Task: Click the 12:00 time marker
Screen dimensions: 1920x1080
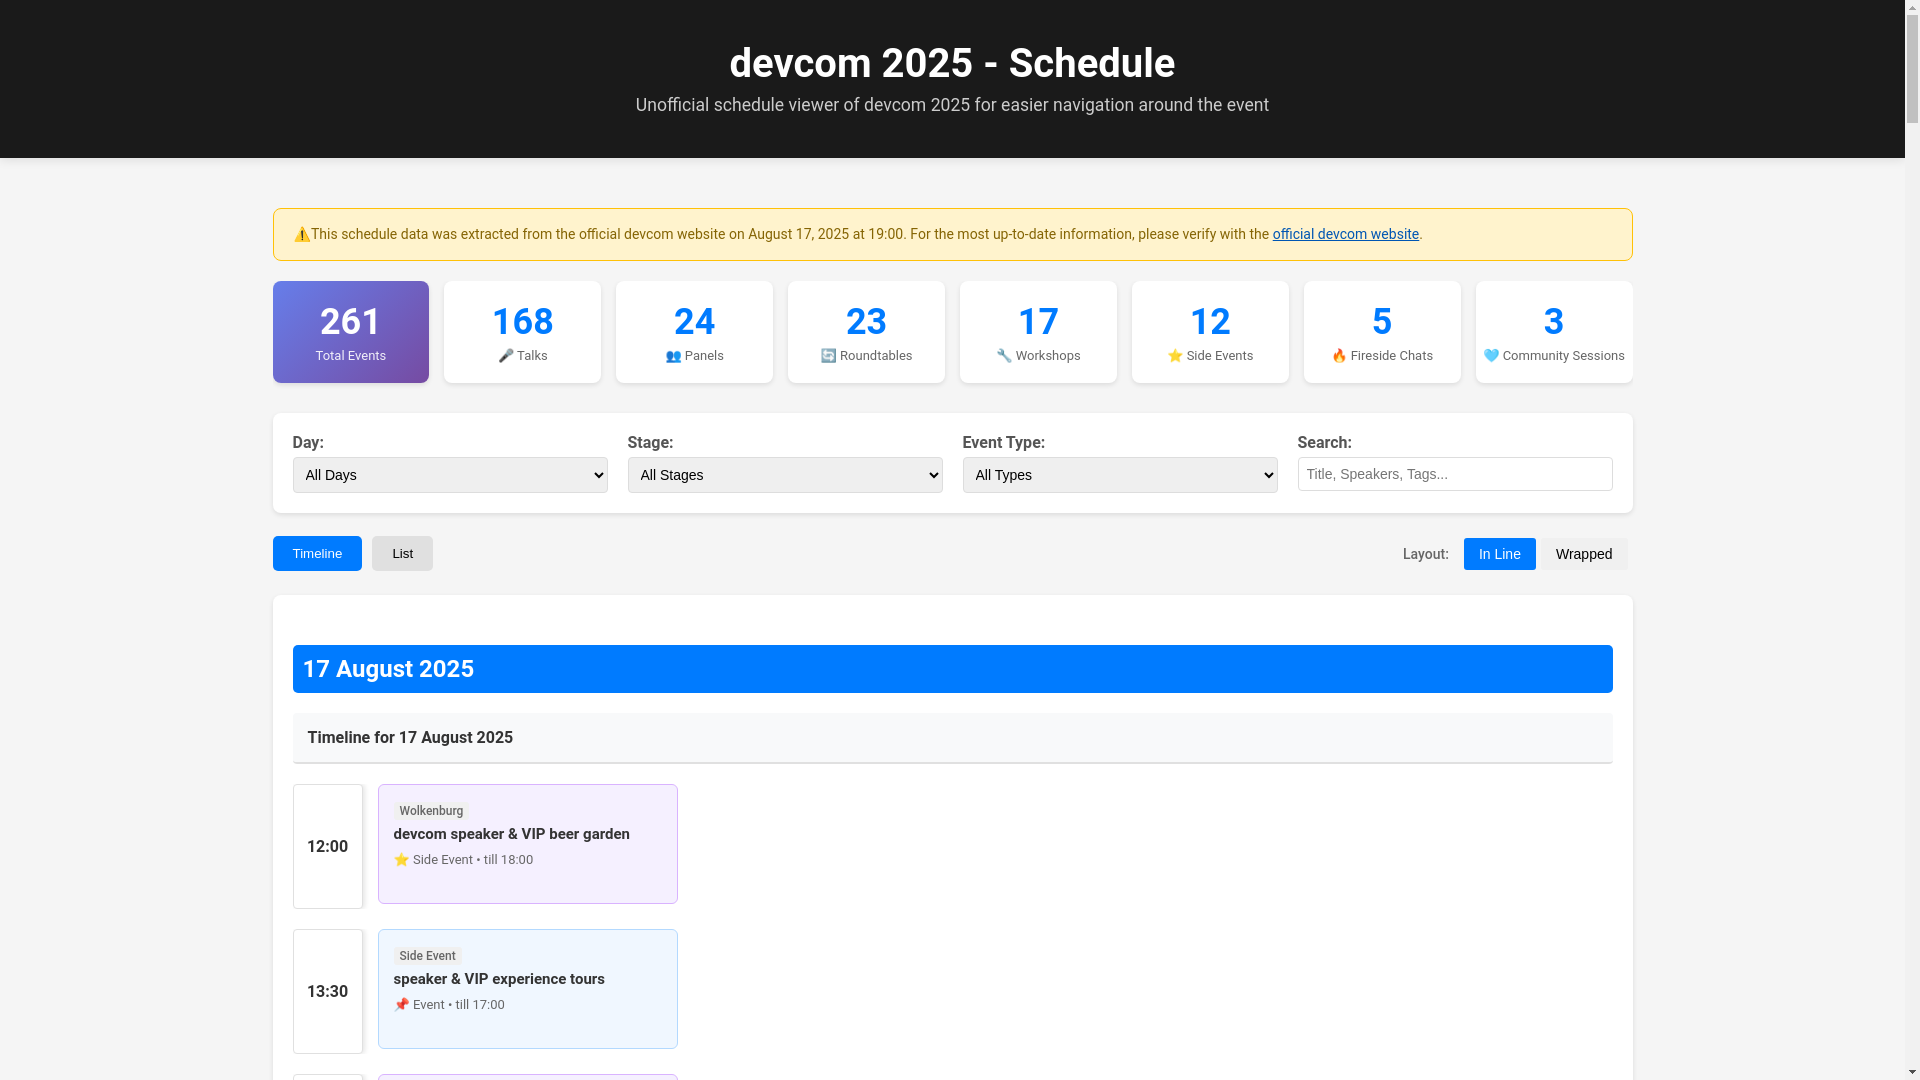Action: (328, 847)
